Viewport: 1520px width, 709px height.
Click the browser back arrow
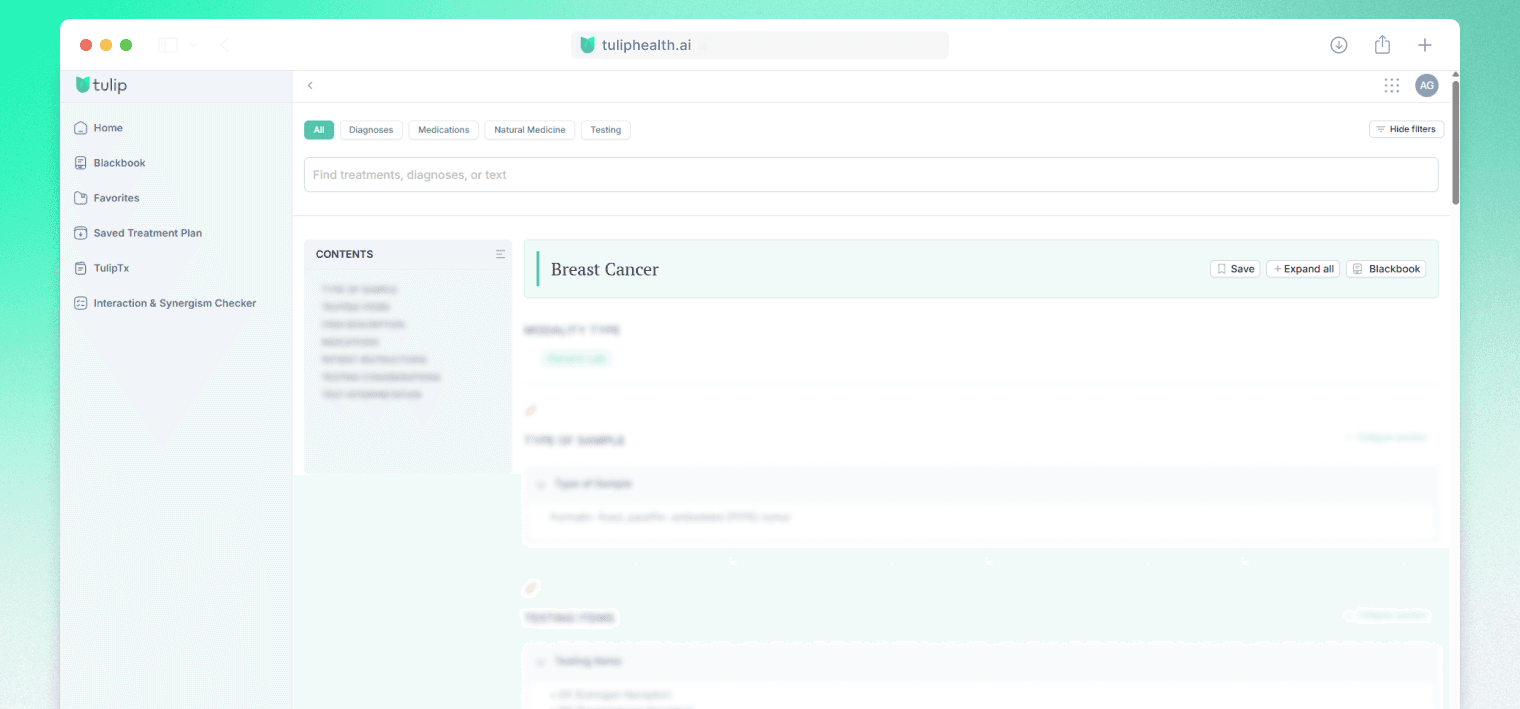click(223, 45)
